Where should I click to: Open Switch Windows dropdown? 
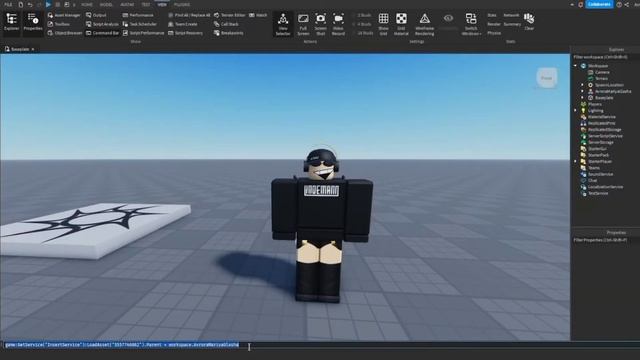471,24
